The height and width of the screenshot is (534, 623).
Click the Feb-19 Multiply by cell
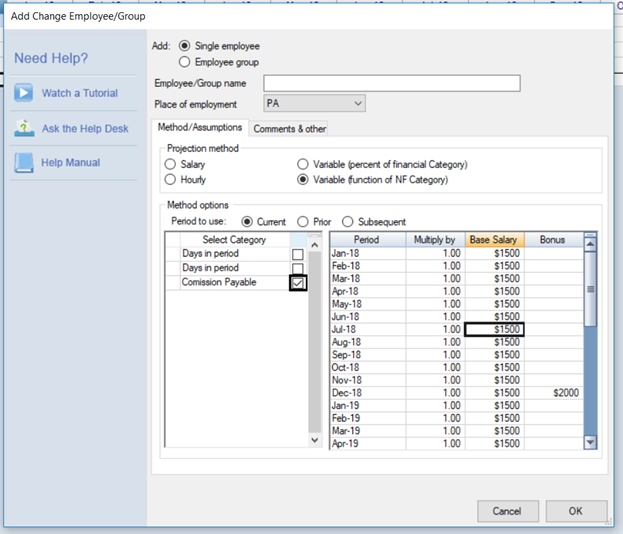[x=435, y=418]
